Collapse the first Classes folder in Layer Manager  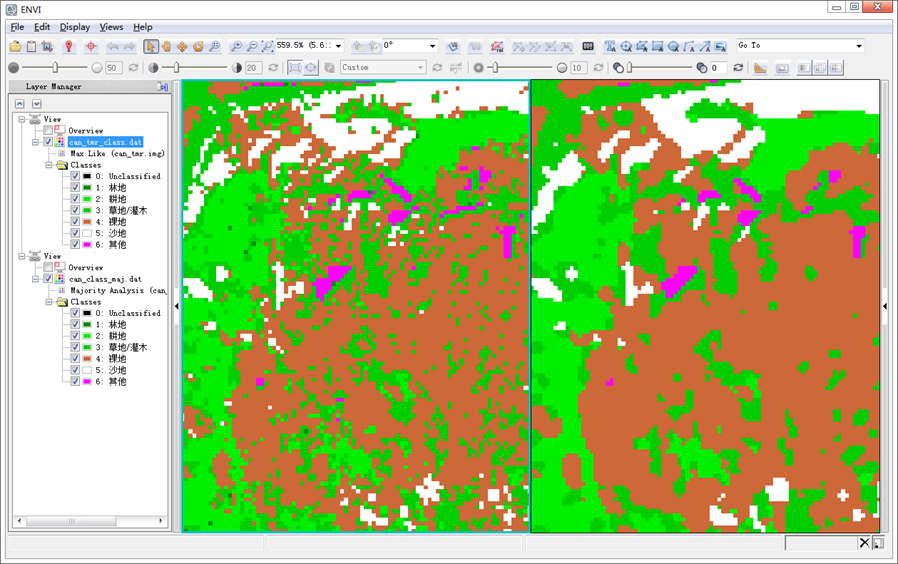click(x=49, y=165)
